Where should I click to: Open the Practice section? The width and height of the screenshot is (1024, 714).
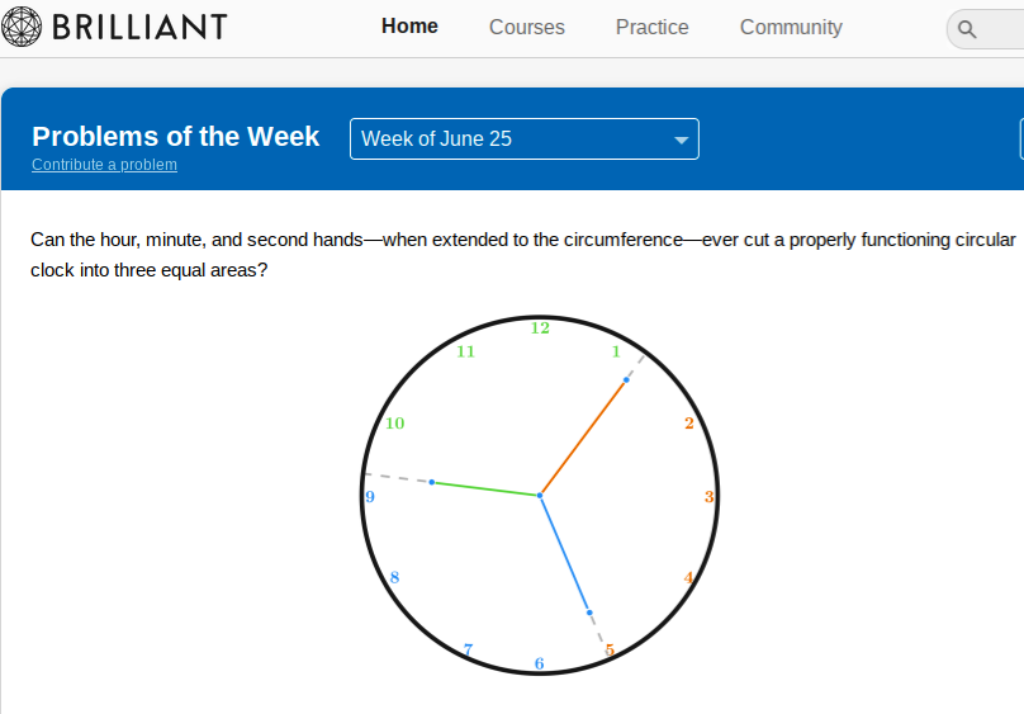(652, 28)
